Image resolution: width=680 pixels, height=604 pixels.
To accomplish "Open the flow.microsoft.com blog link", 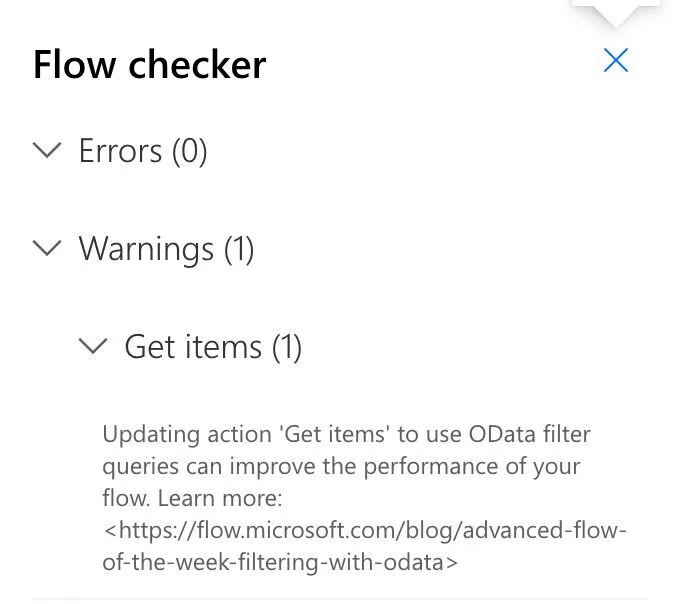I will click(x=366, y=529).
